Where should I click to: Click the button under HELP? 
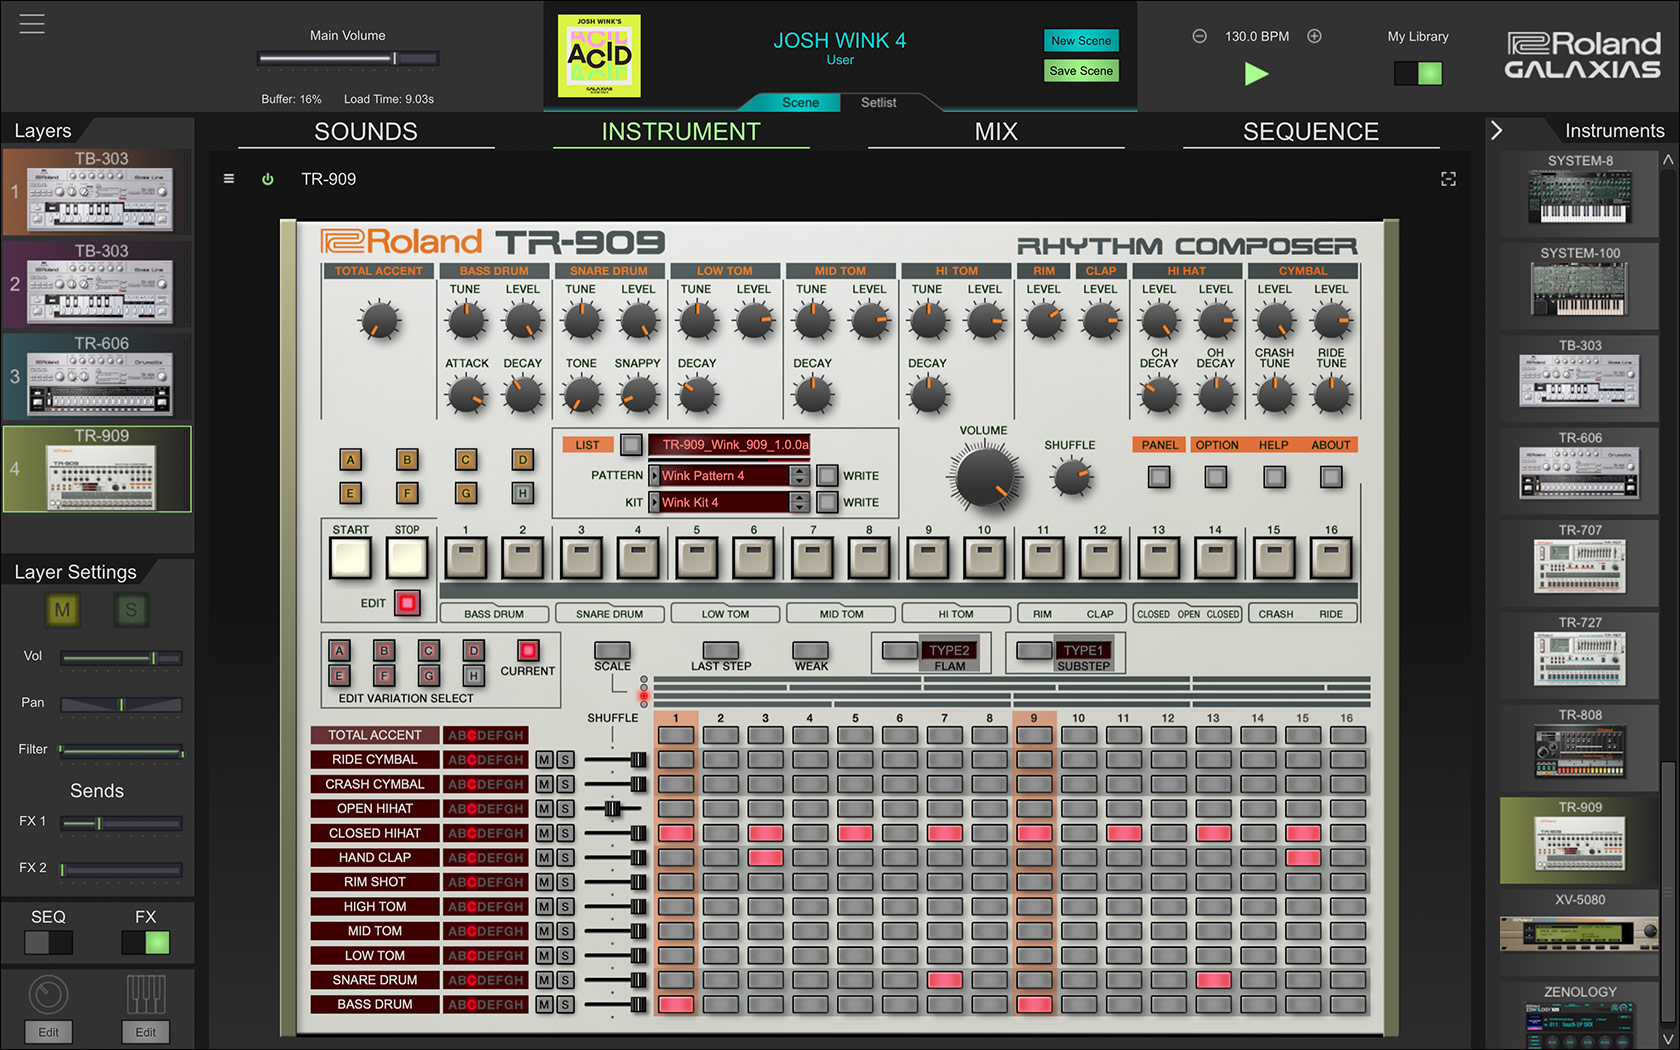tap(1274, 477)
